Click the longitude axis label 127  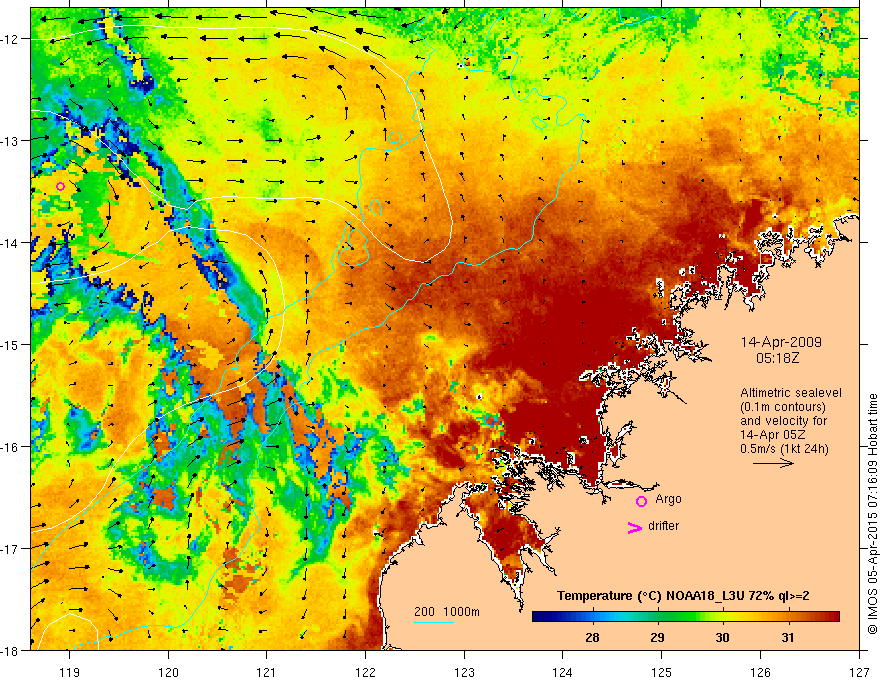tap(859, 672)
